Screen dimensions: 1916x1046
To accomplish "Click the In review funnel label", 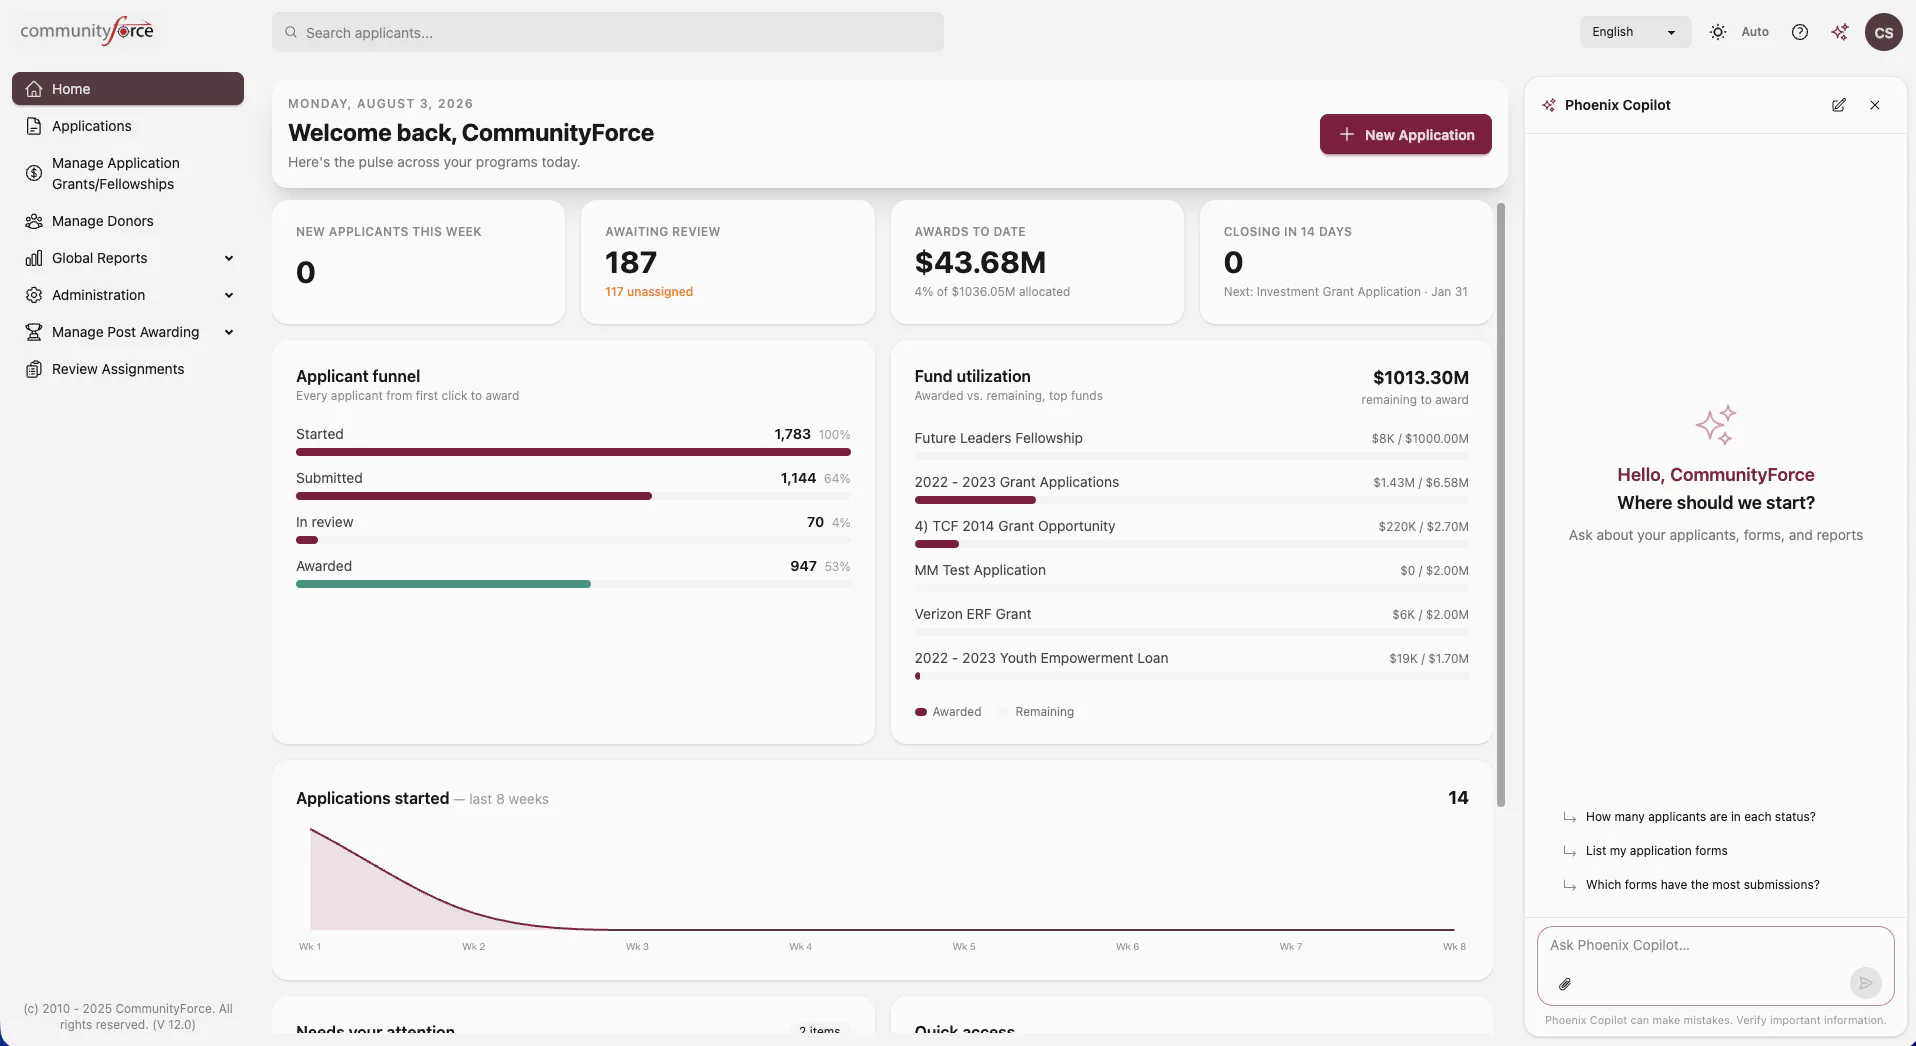I will [x=324, y=522].
